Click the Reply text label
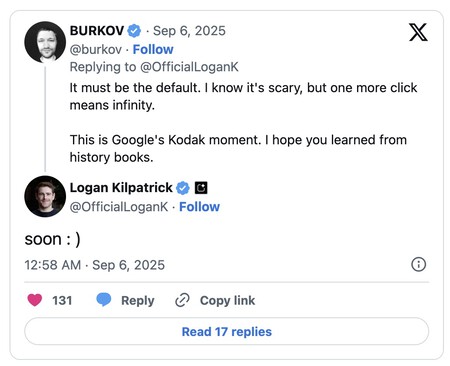Viewport: 450px width, 366px height. point(138,300)
